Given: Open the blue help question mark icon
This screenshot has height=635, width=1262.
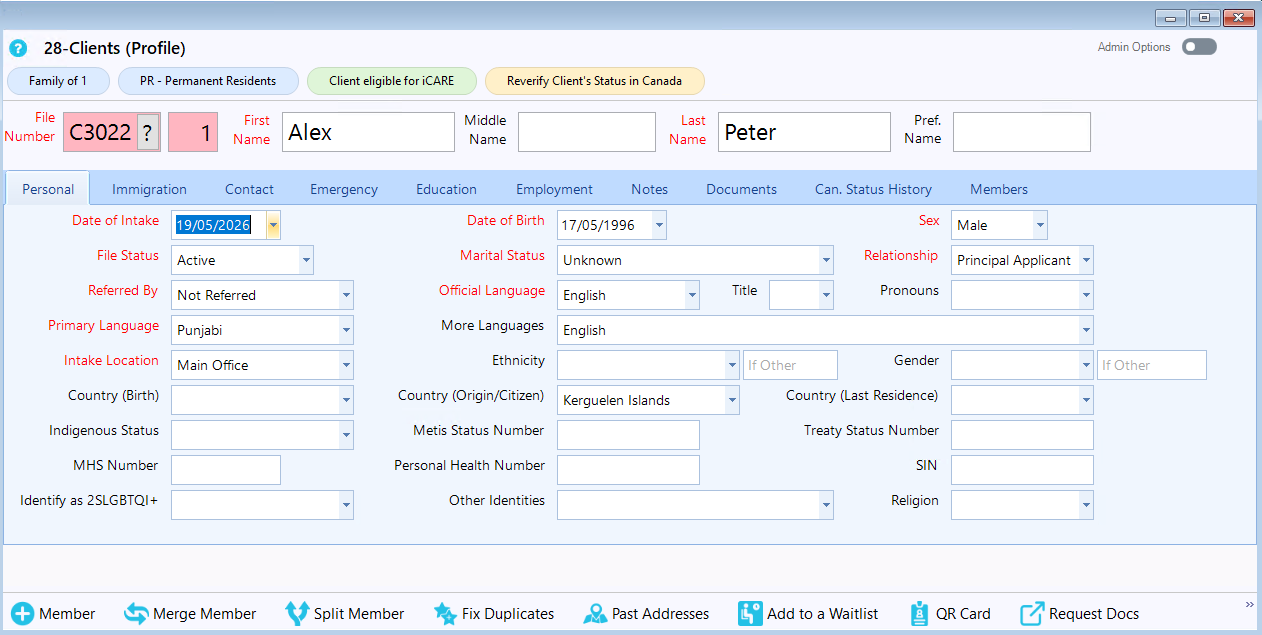Looking at the screenshot, I should click(18, 48).
